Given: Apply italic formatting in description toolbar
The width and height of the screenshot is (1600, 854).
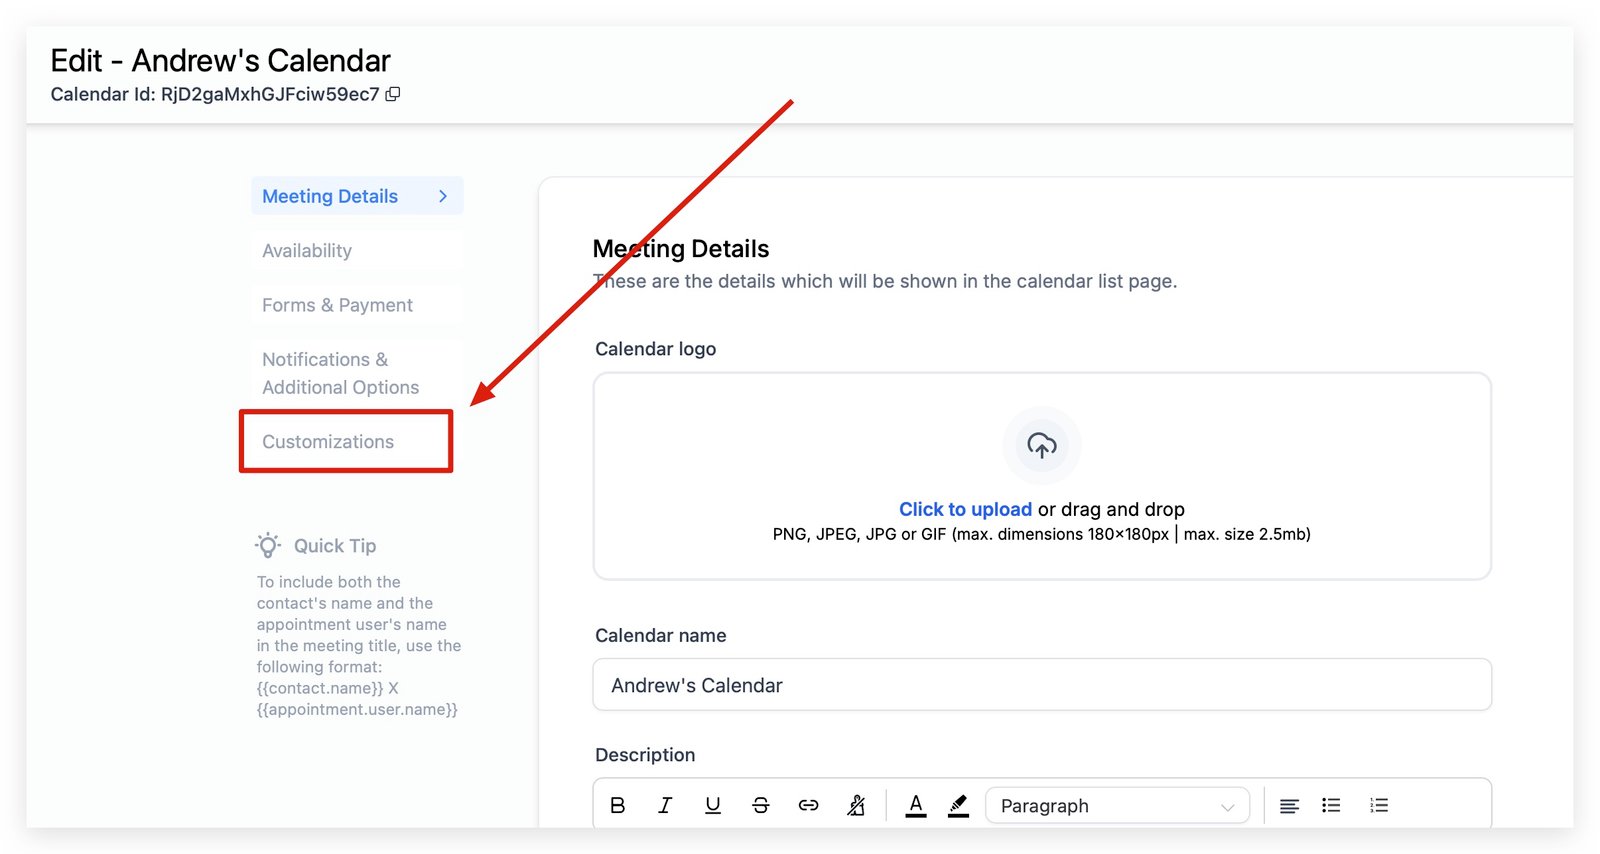Looking at the screenshot, I should [665, 806].
